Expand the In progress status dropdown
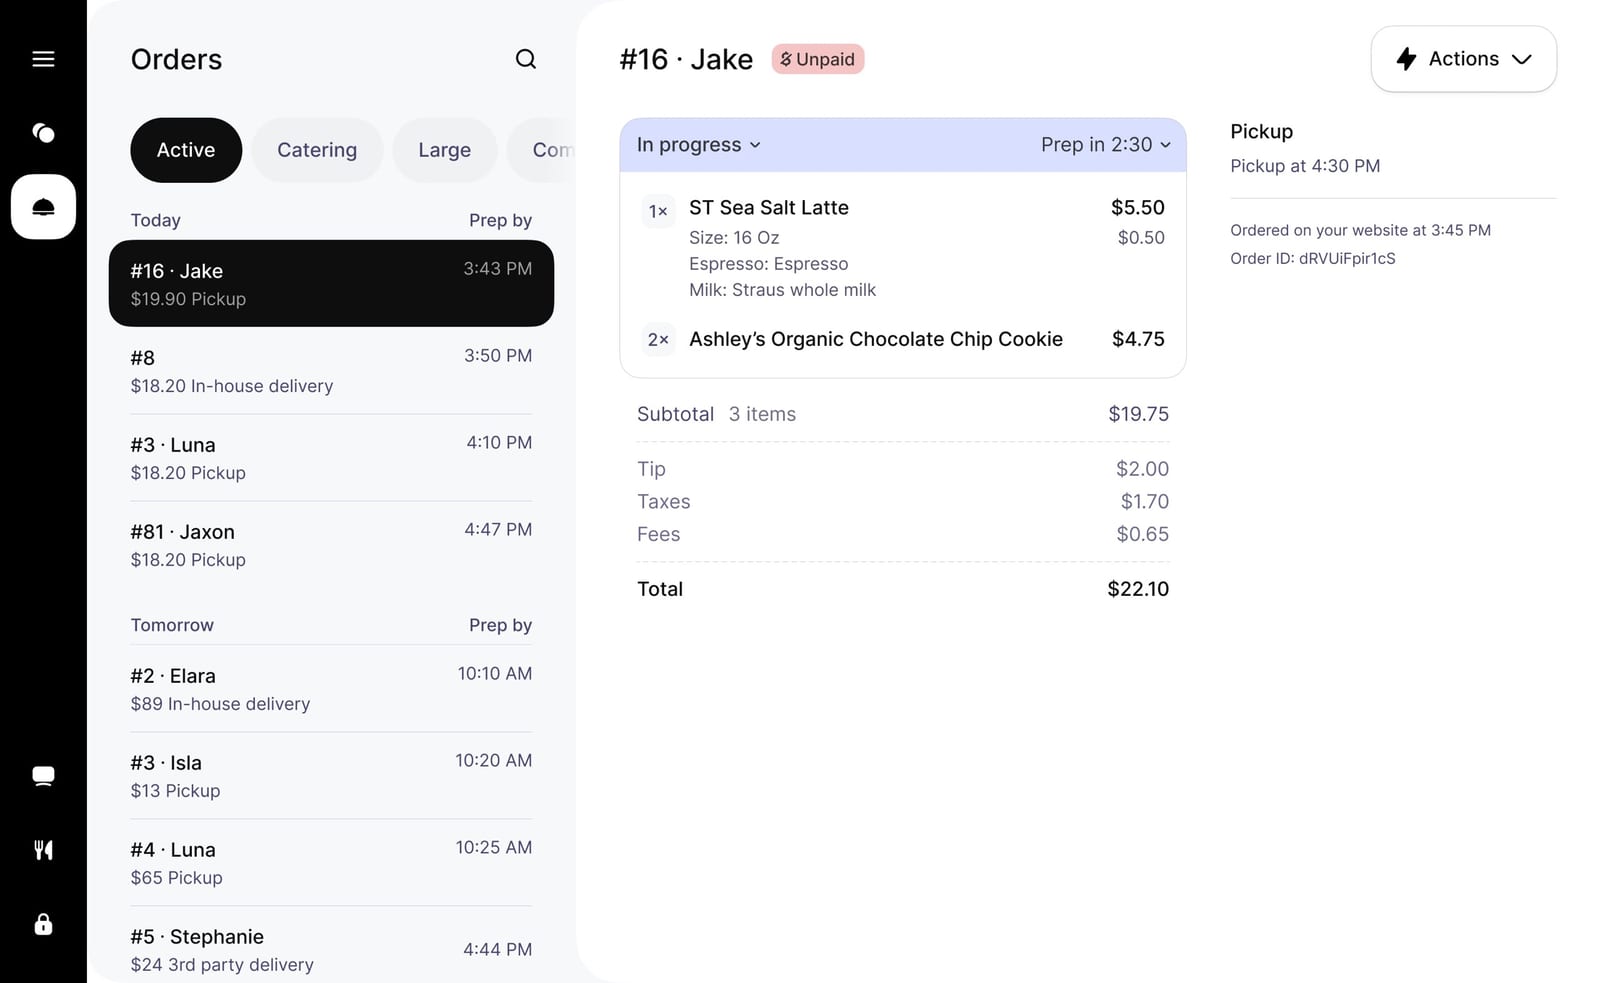The width and height of the screenshot is (1600, 983). click(699, 145)
